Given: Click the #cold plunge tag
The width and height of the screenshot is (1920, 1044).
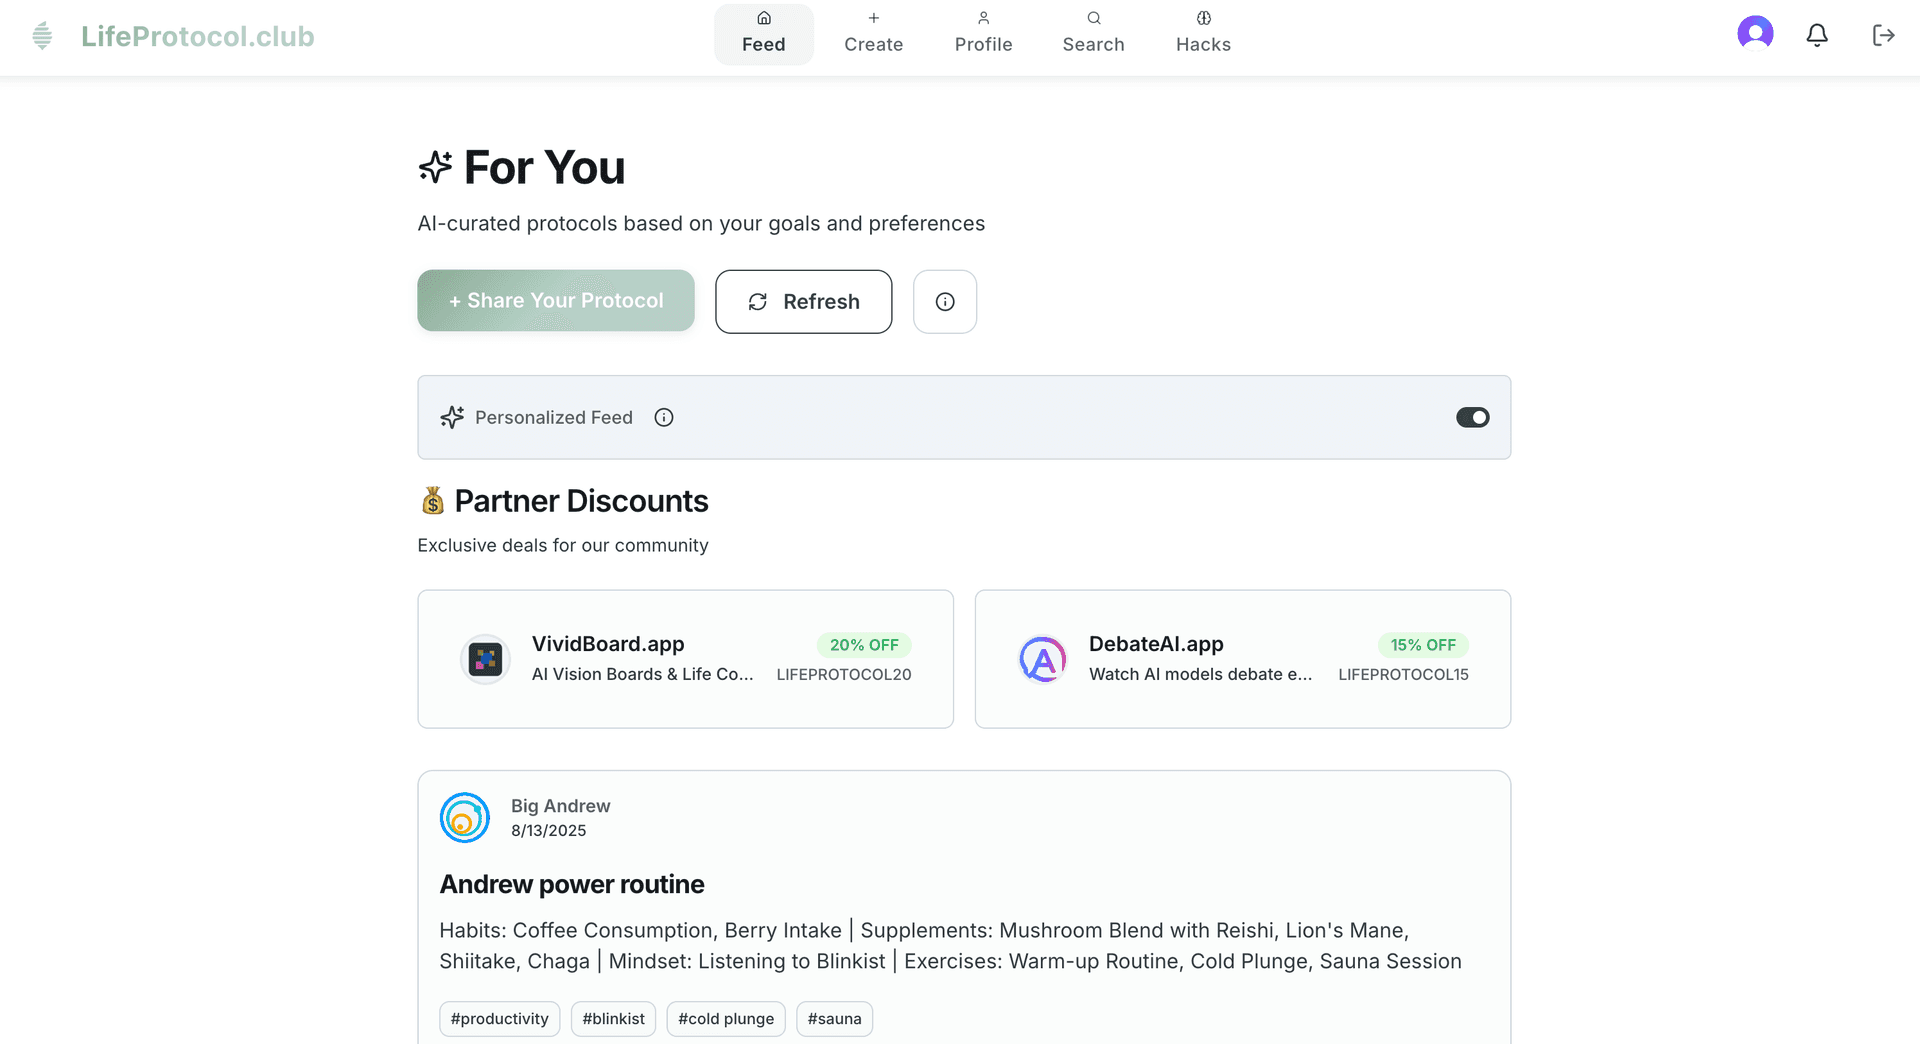Looking at the screenshot, I should click(x=726, y=1019).
